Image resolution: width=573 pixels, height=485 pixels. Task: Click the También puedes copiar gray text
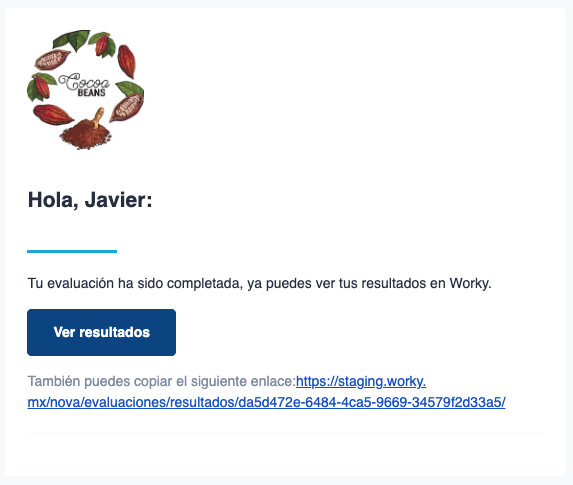[x=162, y=381]
